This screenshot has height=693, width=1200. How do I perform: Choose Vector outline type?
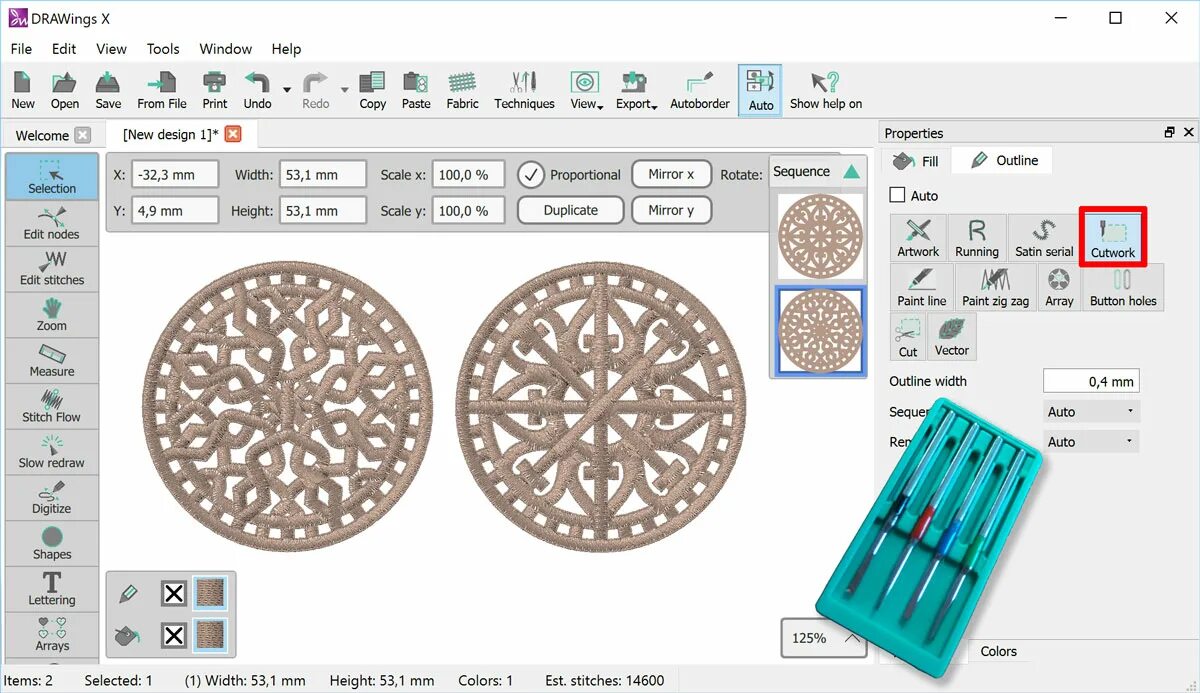point(952,337)
